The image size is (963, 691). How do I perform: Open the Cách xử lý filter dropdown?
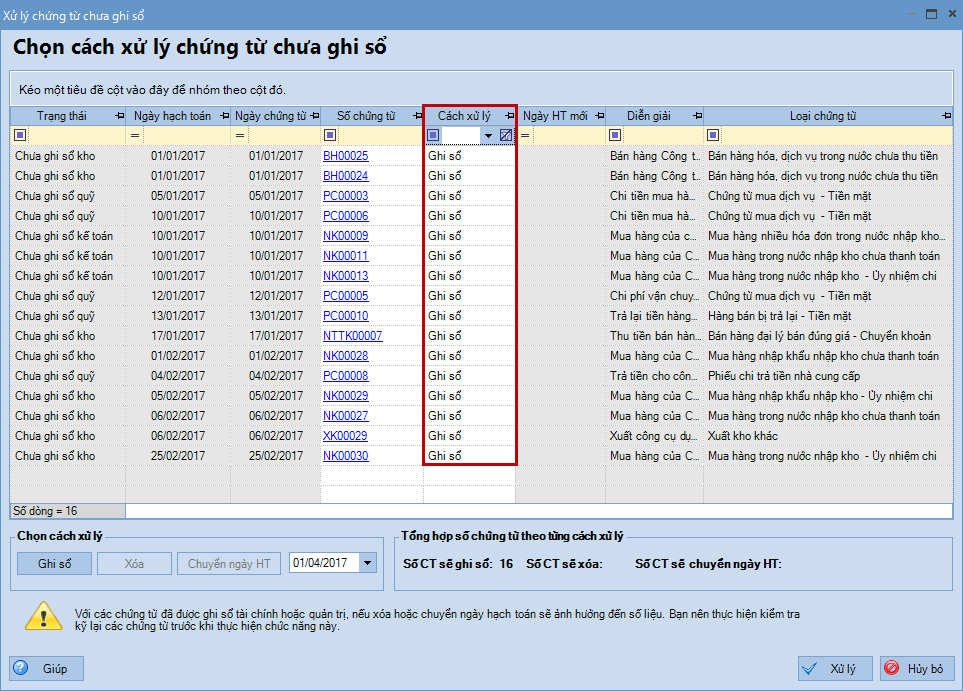[x=488, y=135]
